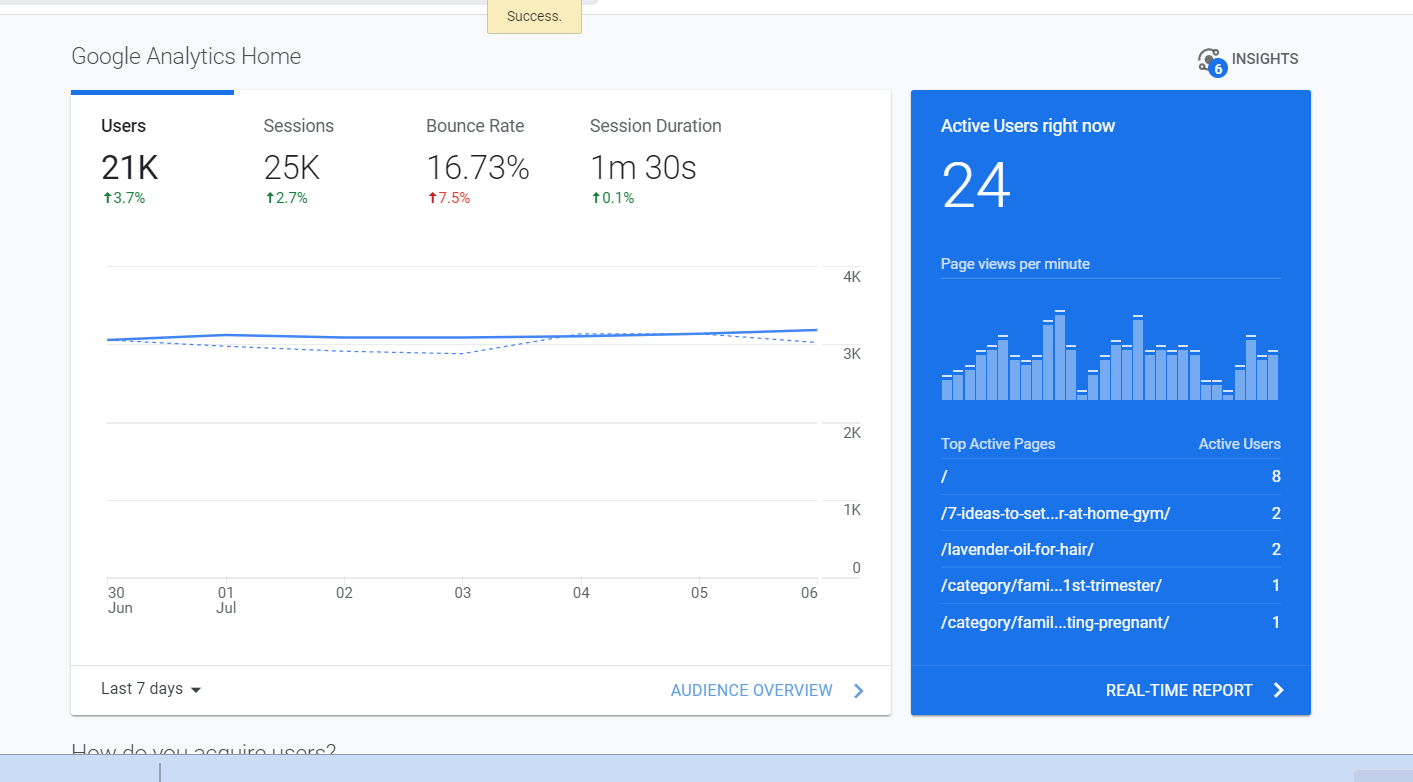Open the 1st-trimester category page row

coord(1050,585)
